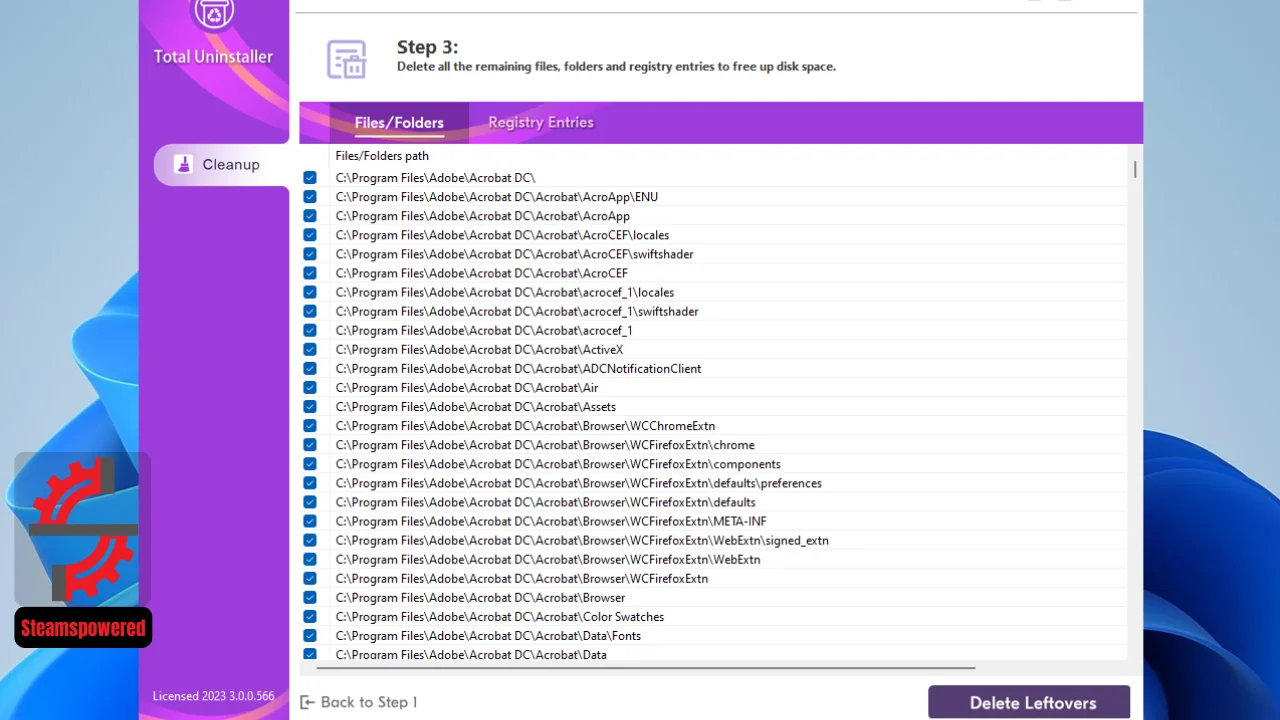This screenshot has height=720, width=1280.
Task: Click the Step 3 trash icon
Action: click(347, 59)
